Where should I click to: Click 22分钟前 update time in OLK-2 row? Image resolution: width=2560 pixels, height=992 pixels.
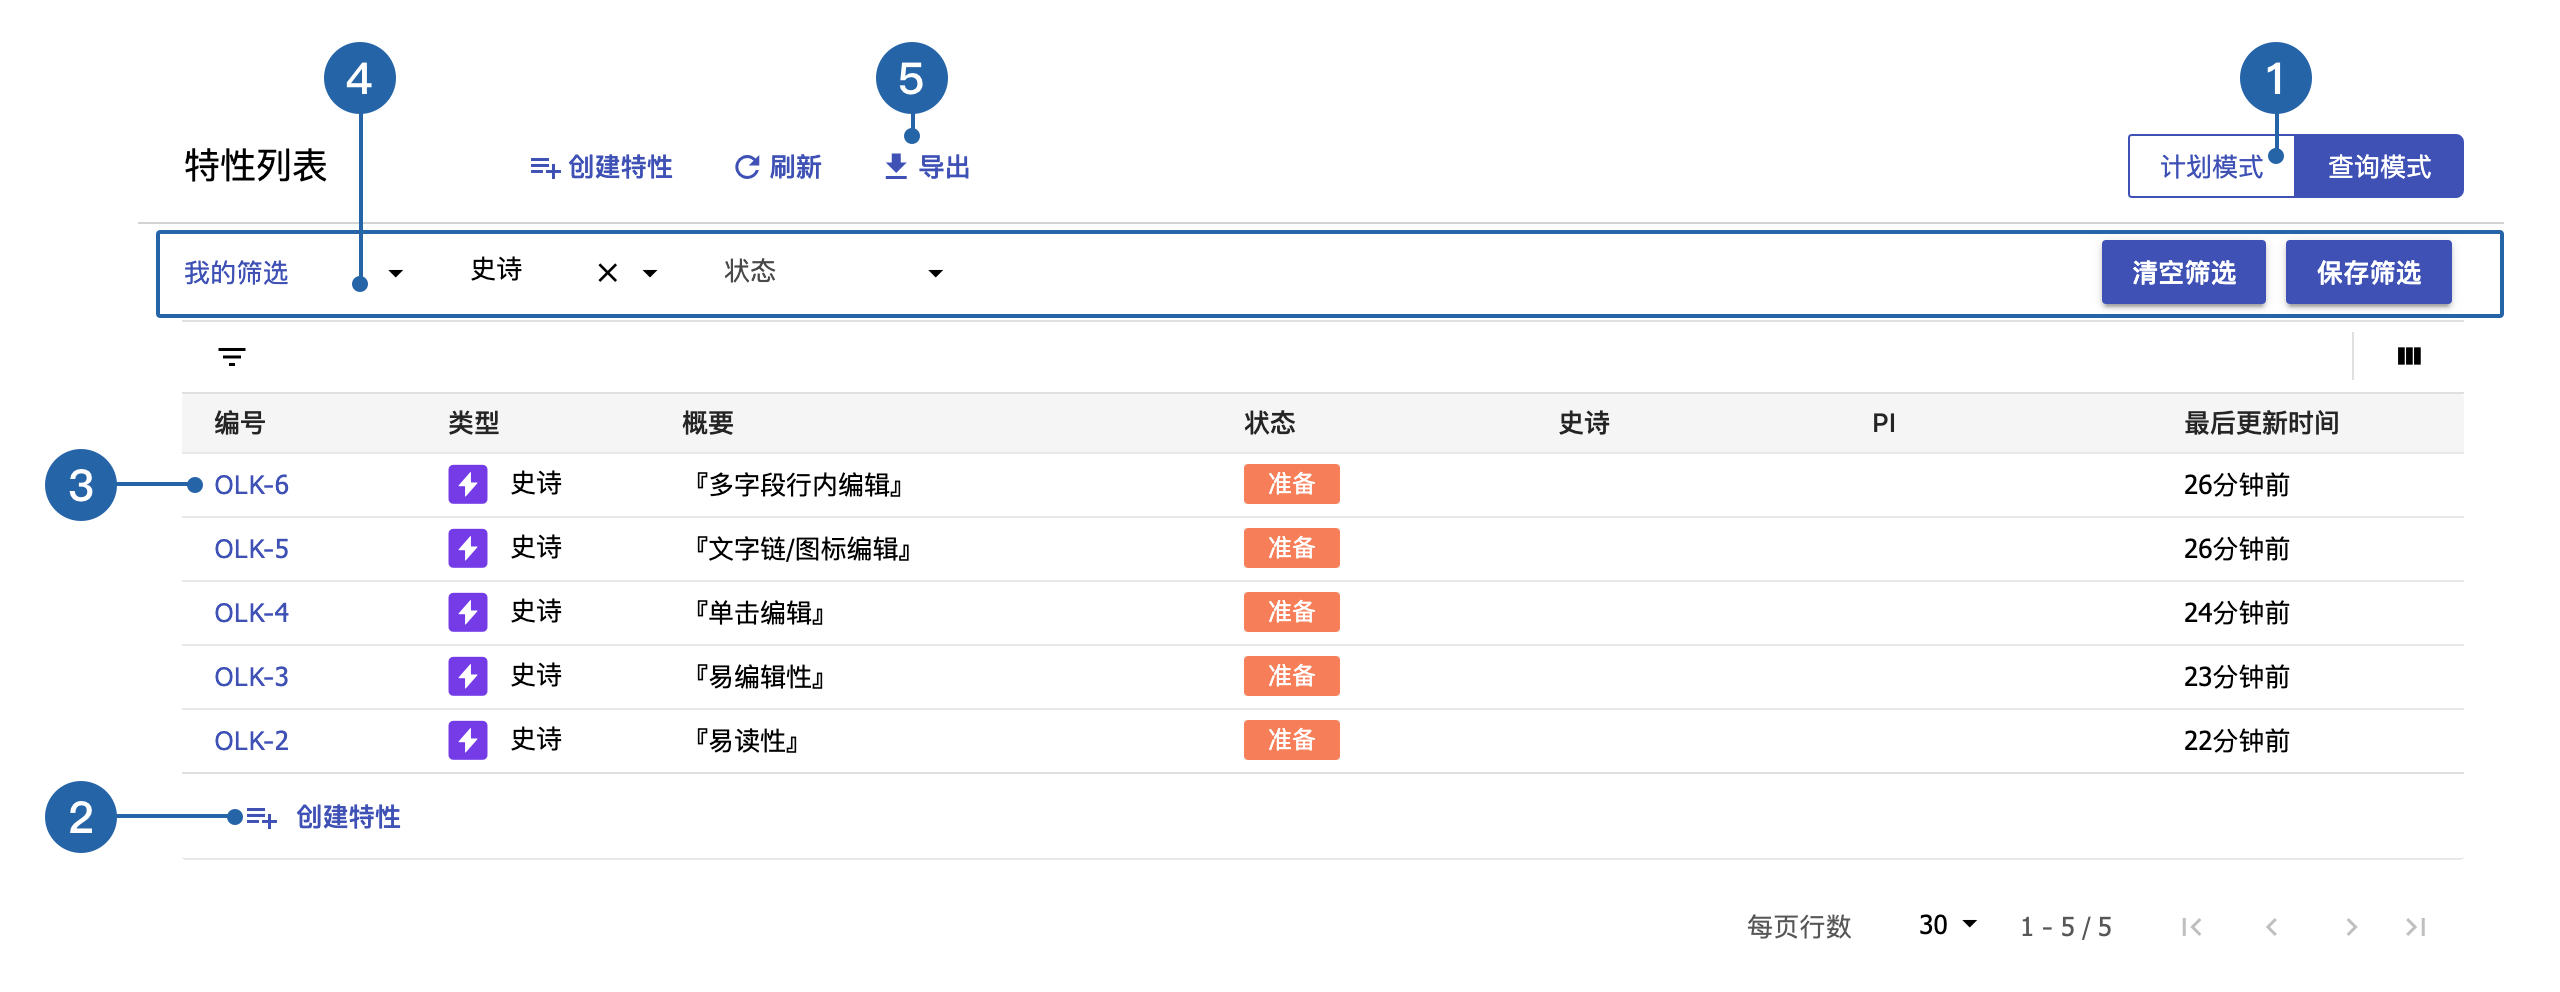tap(2236, 741)
